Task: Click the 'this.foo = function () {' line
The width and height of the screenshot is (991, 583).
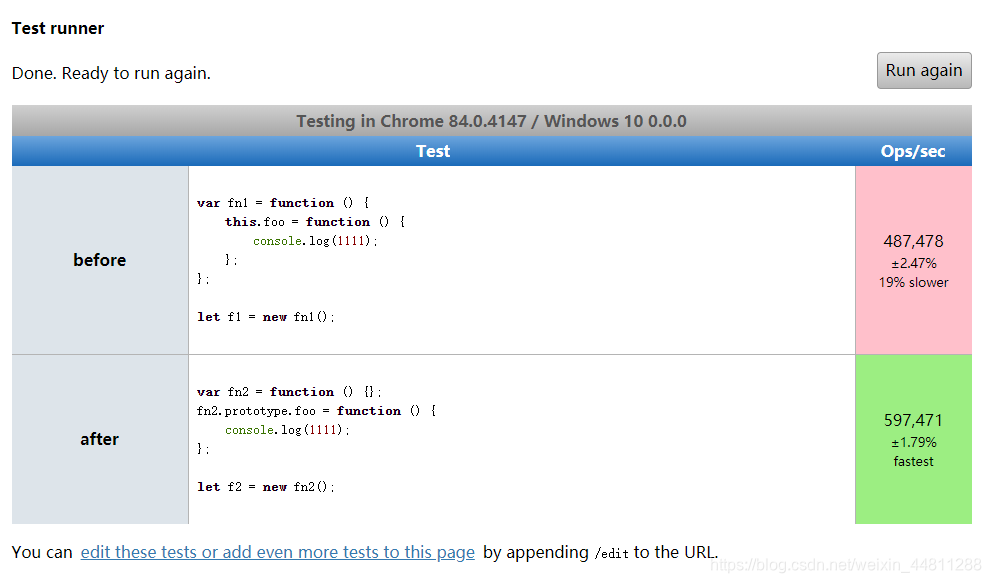Action: click(315, 222)
